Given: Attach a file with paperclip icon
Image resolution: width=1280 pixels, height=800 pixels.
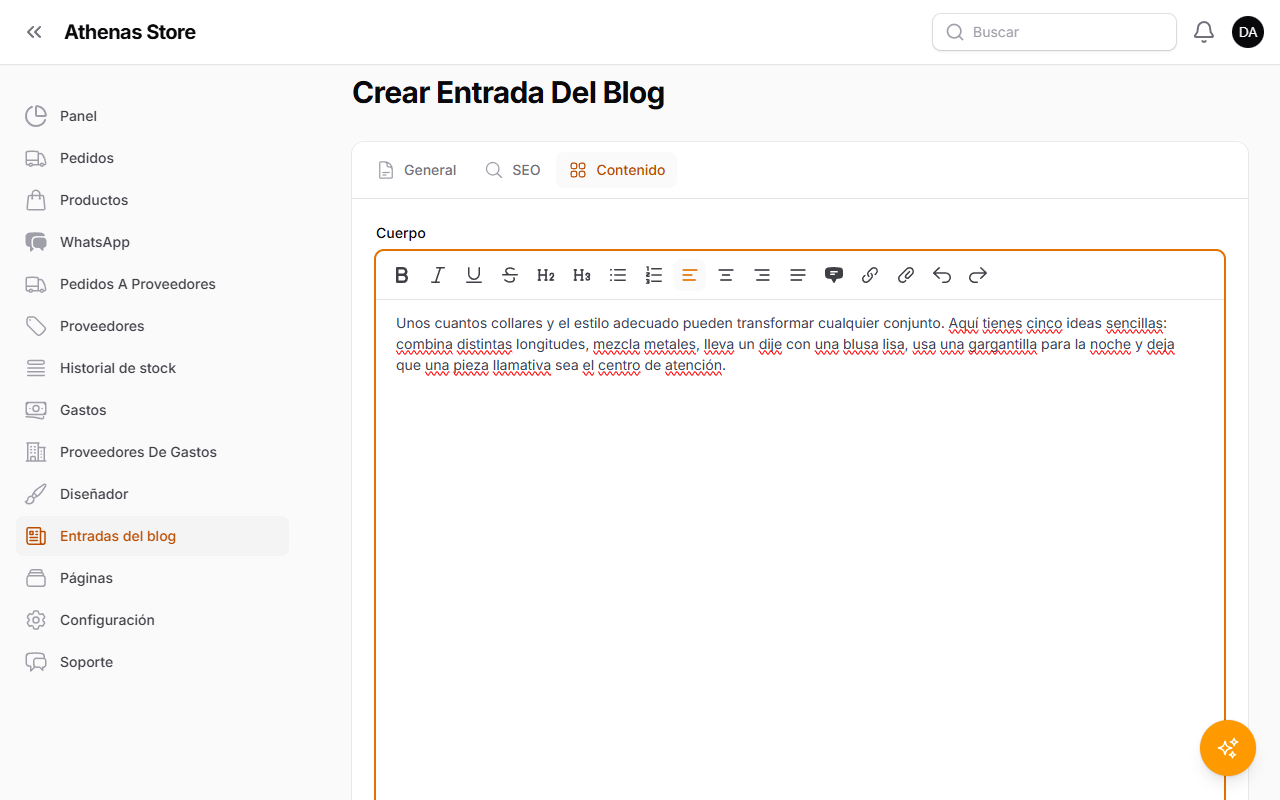Looking at the screenshot, I should [x=906, y=275].
